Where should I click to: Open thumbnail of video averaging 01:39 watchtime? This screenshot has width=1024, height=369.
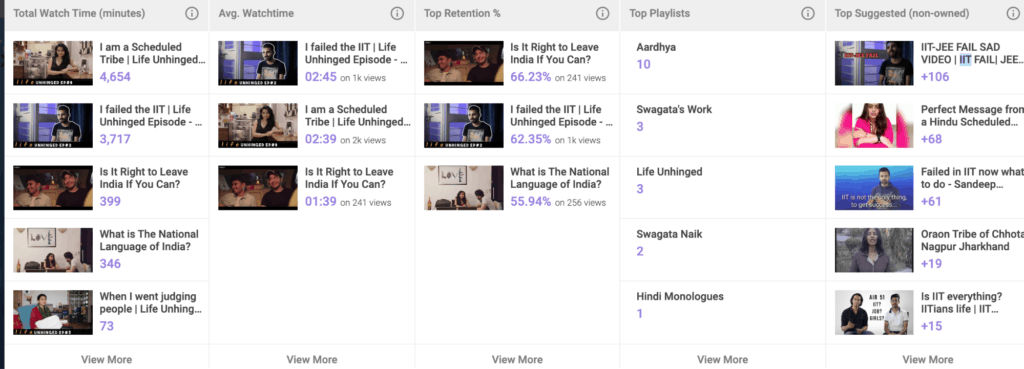coord(258,187)
